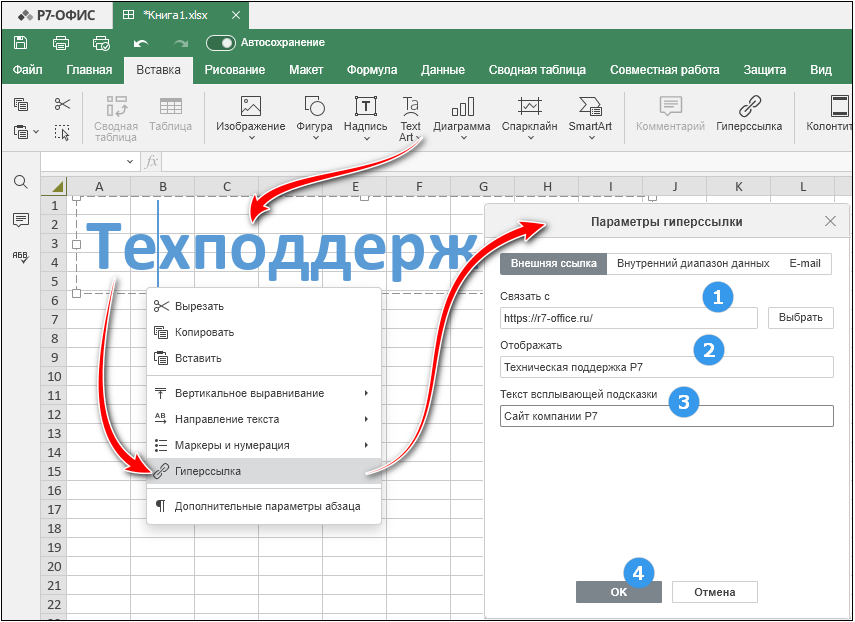Switch to the Совместная работа tab
The height and width of the screenshot is (622, 855).
[x=665, y=70]
